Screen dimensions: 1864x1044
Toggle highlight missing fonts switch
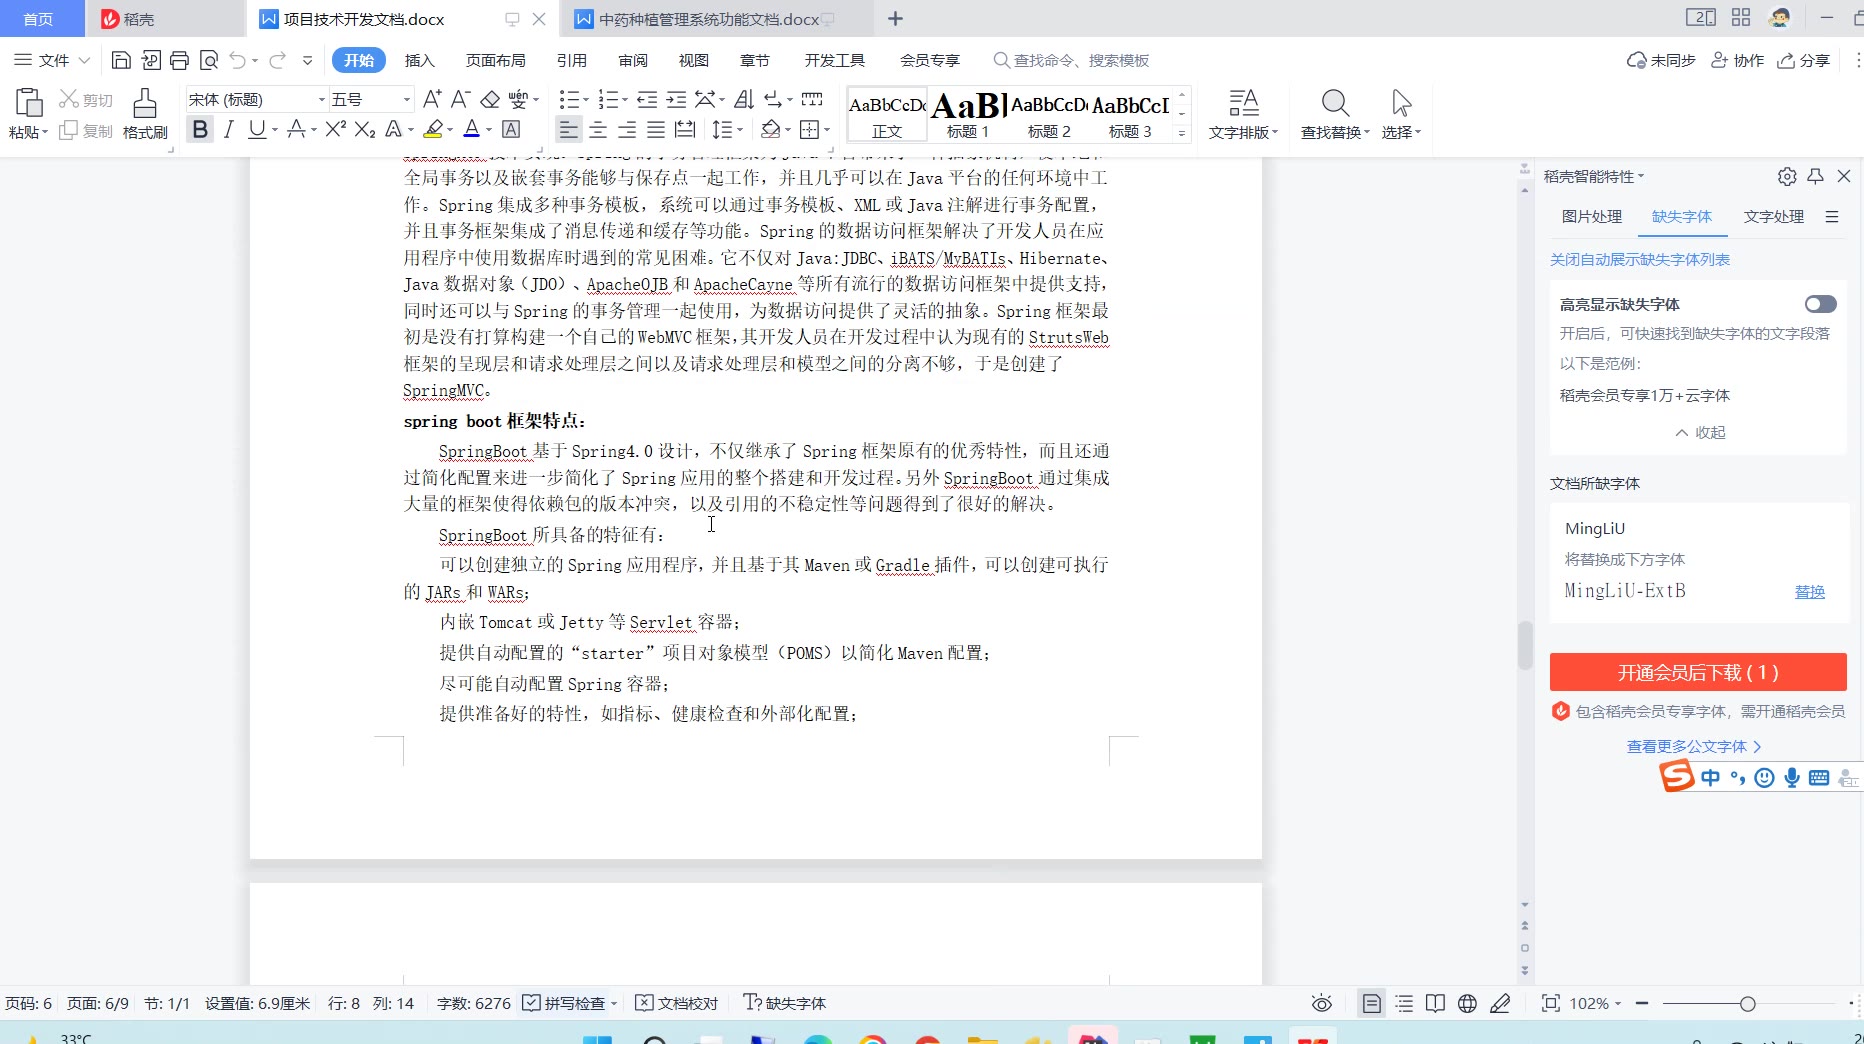[x=1820, y=304]
